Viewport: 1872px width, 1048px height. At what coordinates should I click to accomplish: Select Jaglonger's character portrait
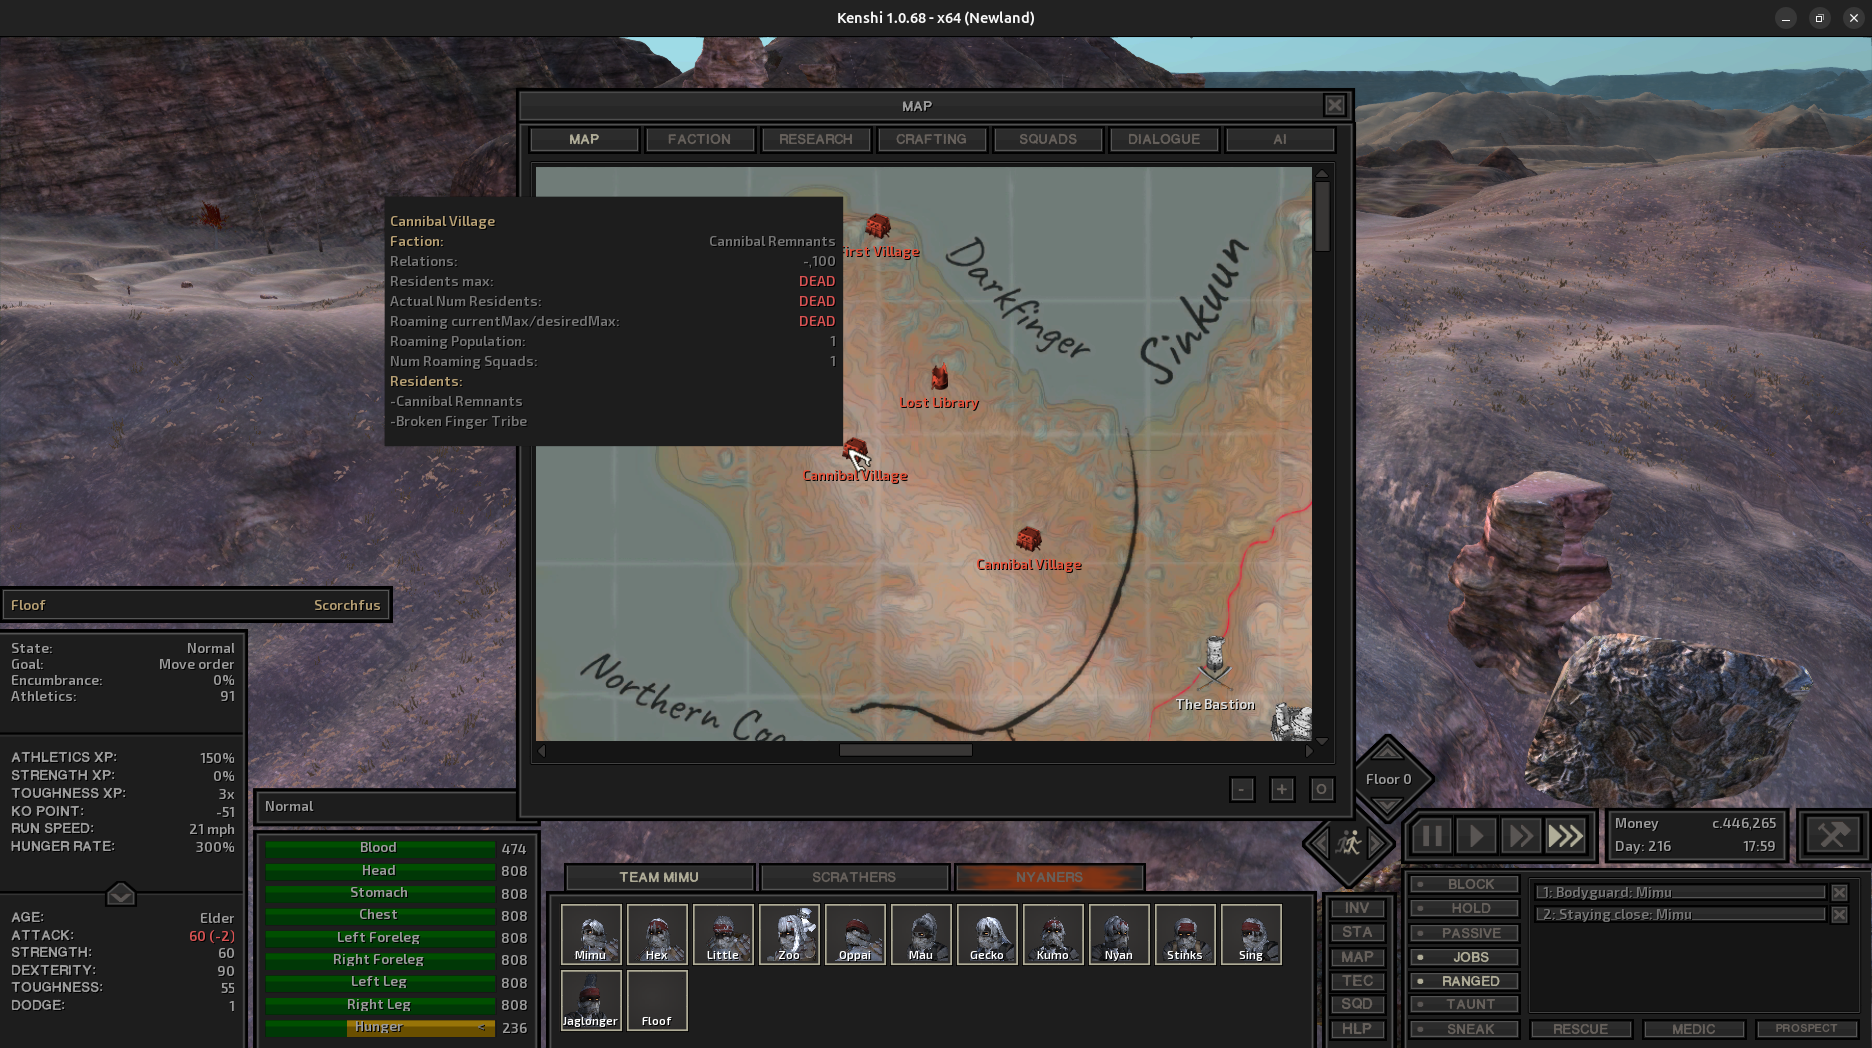[591, 1000]
